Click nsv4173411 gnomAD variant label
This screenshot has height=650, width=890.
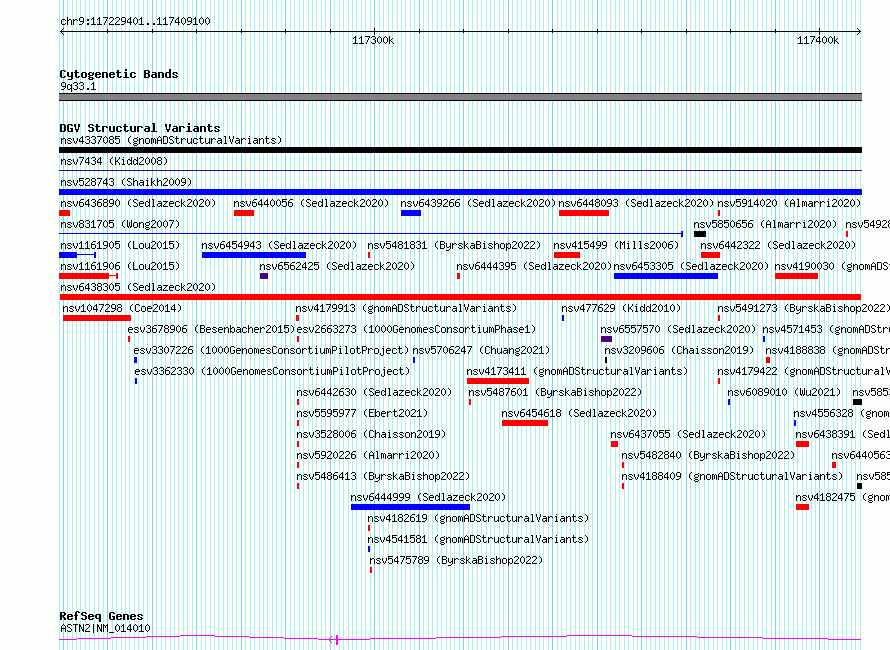click(x=577, y=371)
